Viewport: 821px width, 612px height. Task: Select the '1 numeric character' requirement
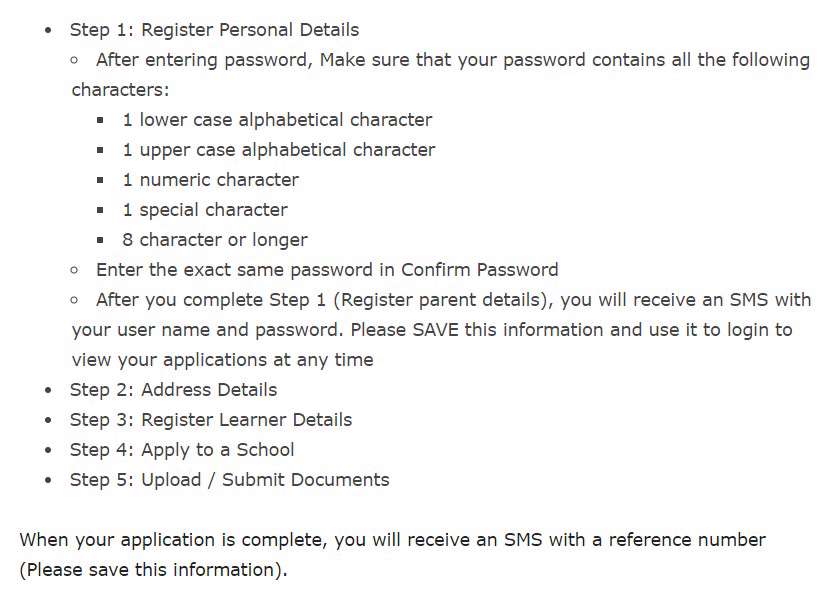tap(210, 180)
